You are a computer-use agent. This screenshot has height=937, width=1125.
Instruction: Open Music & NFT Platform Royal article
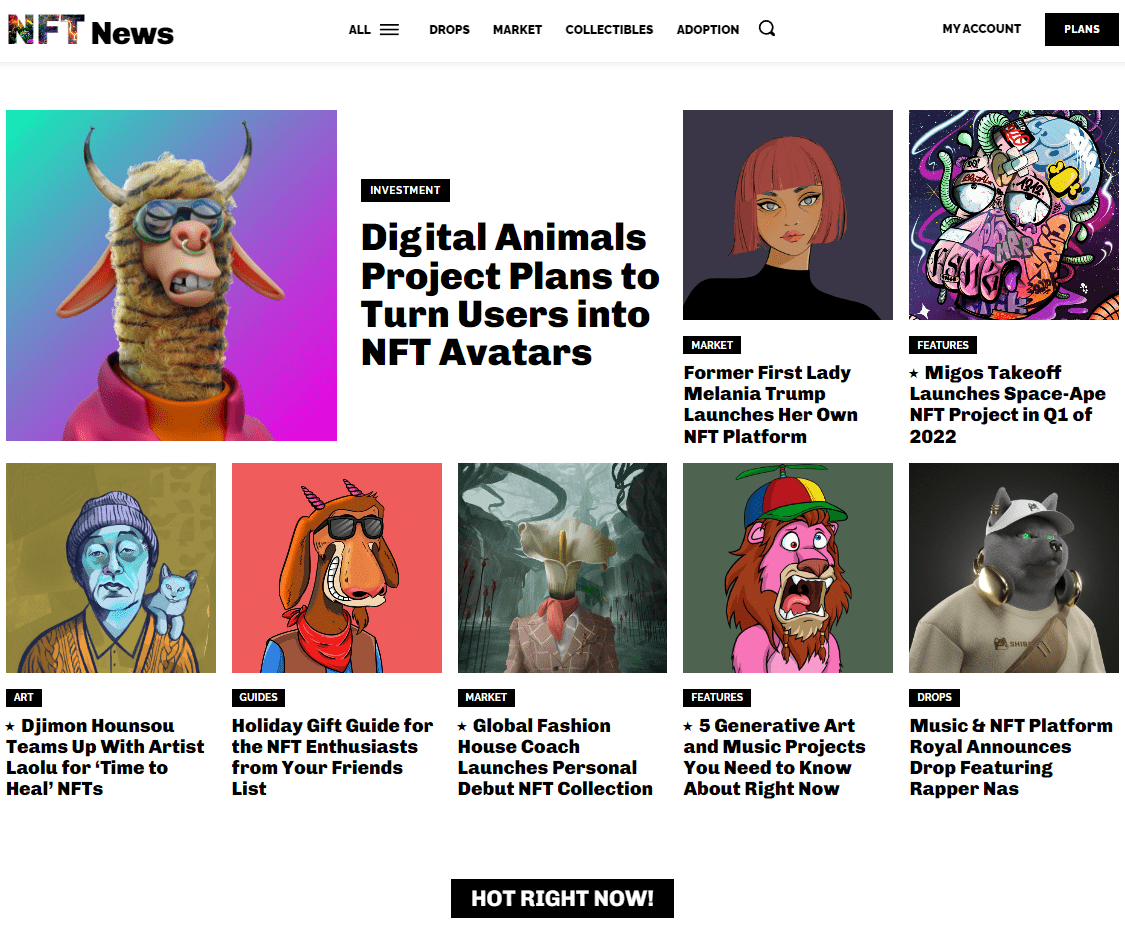pyautogui.click(x=1011, y=757)
